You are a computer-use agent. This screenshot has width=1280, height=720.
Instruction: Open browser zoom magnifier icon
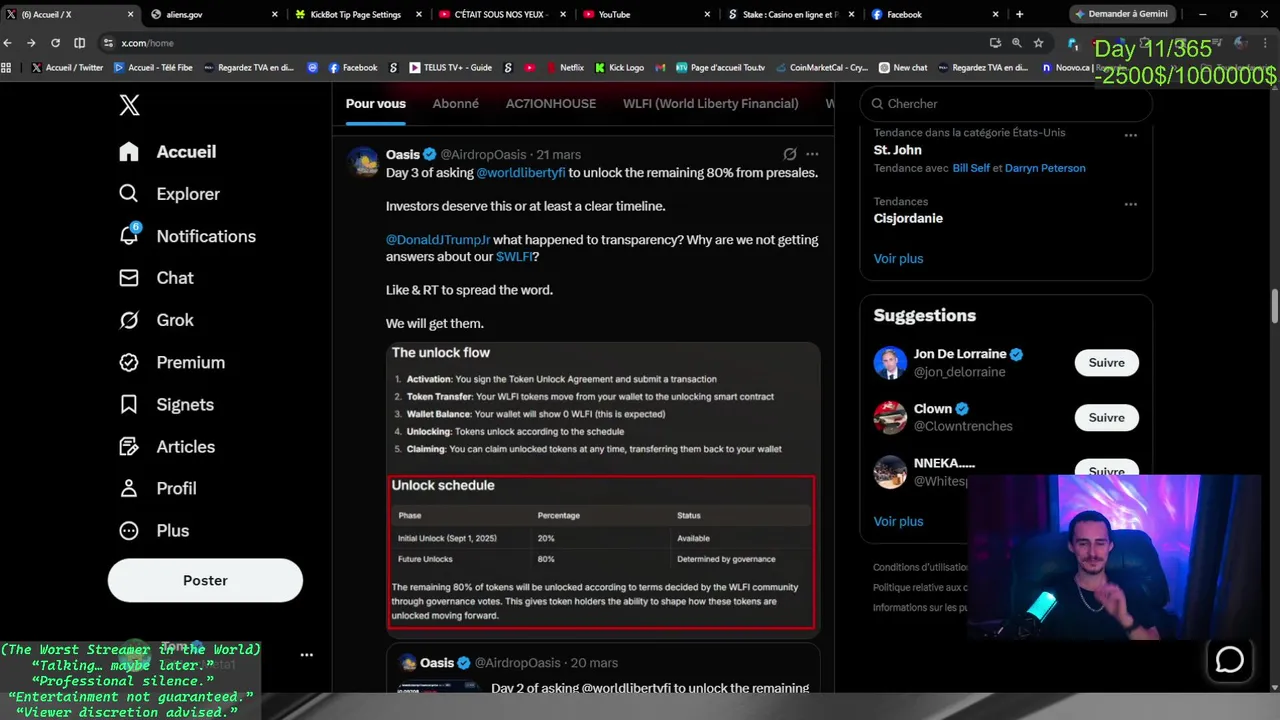1016,43
